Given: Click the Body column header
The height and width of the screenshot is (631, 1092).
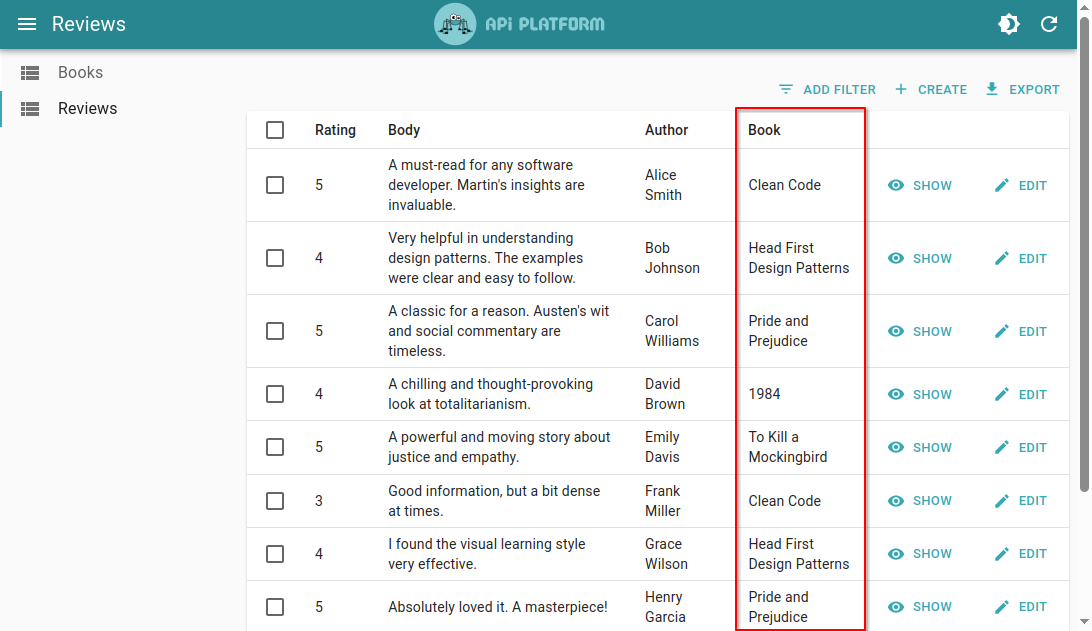Looking at the screenshot, I should (404, 130).
